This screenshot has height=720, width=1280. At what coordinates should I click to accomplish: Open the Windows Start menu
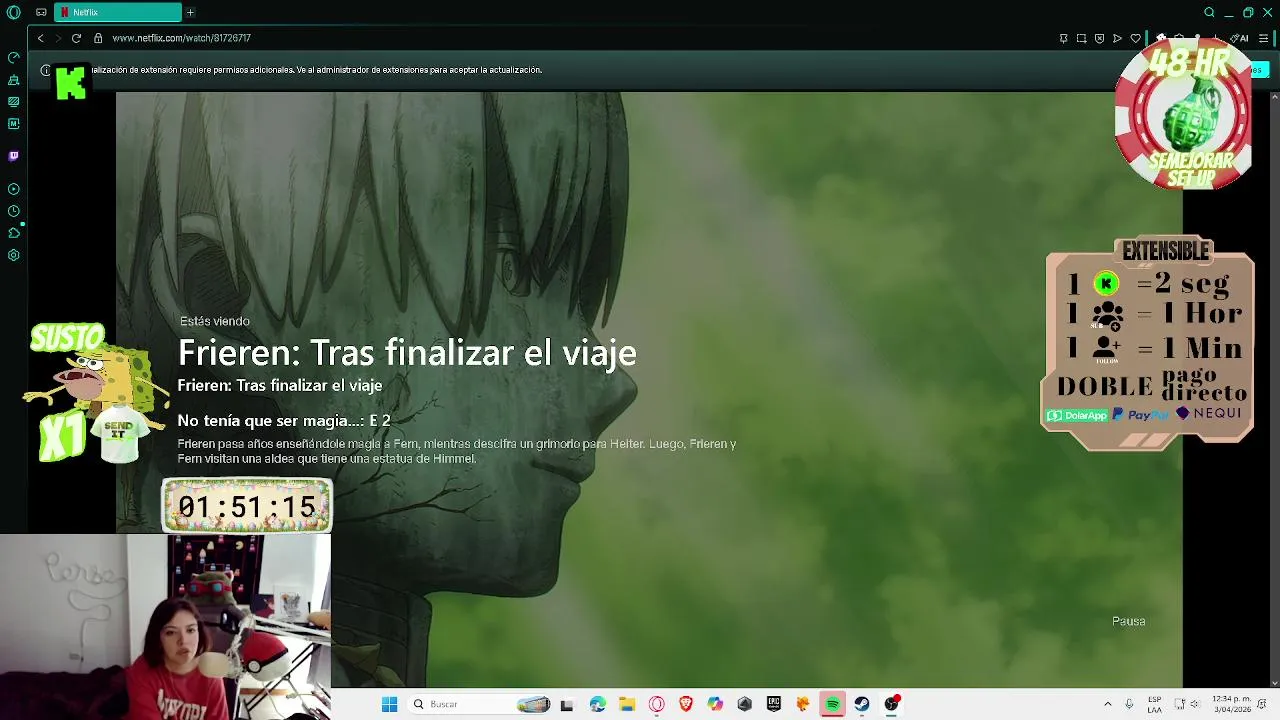(x=389, y=704)
